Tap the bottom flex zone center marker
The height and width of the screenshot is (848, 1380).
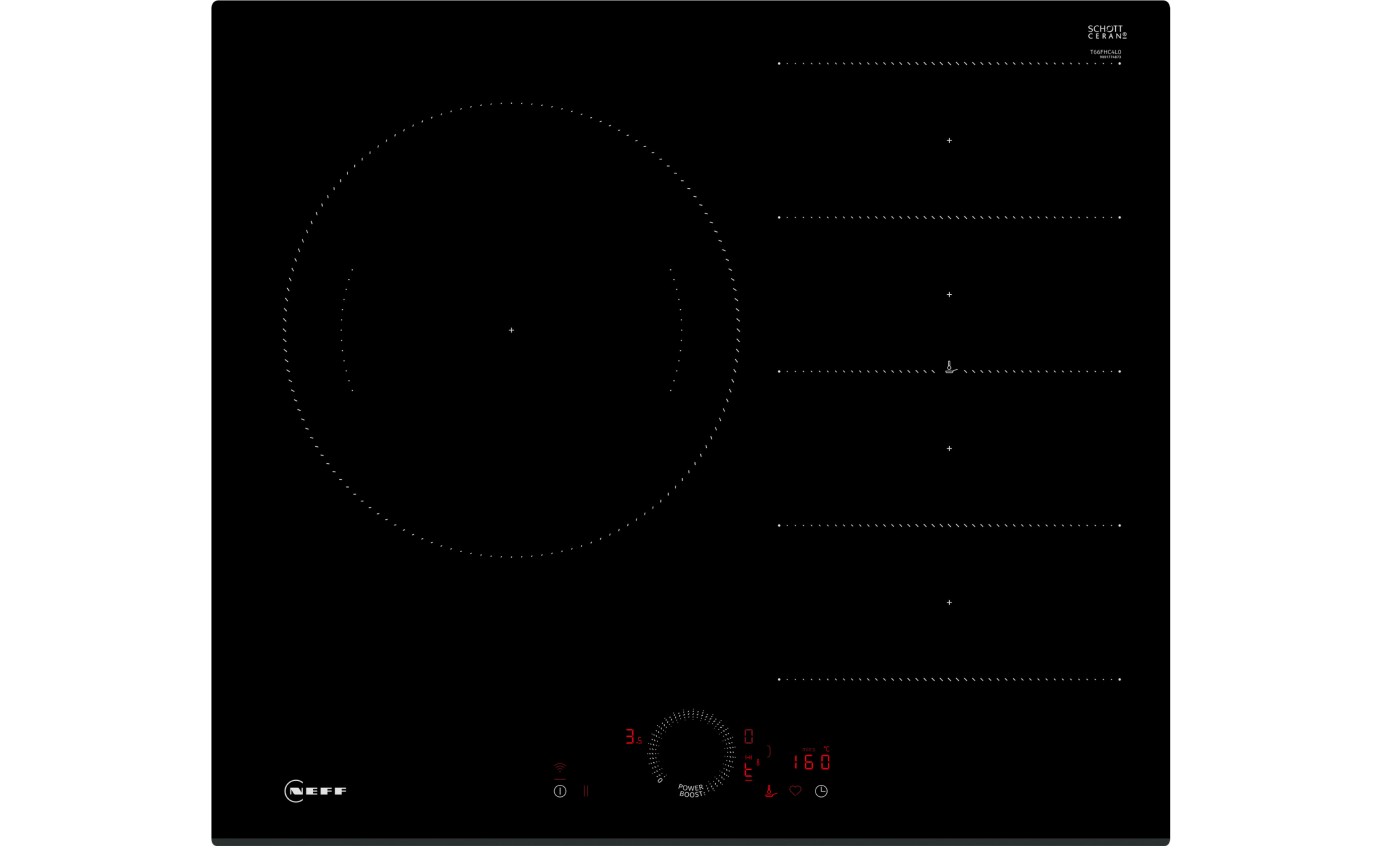pyautogui.click(x=948, y=602)
